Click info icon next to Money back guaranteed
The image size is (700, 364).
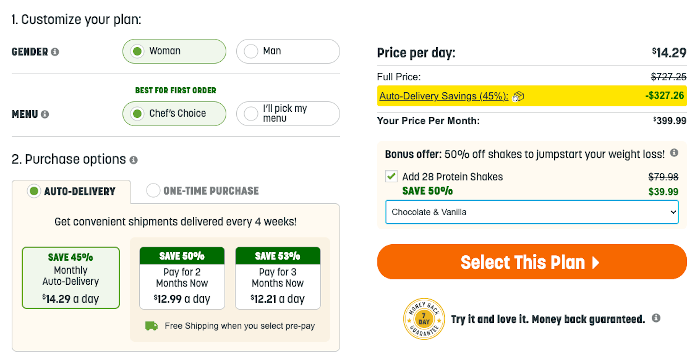tap(656, 318)
